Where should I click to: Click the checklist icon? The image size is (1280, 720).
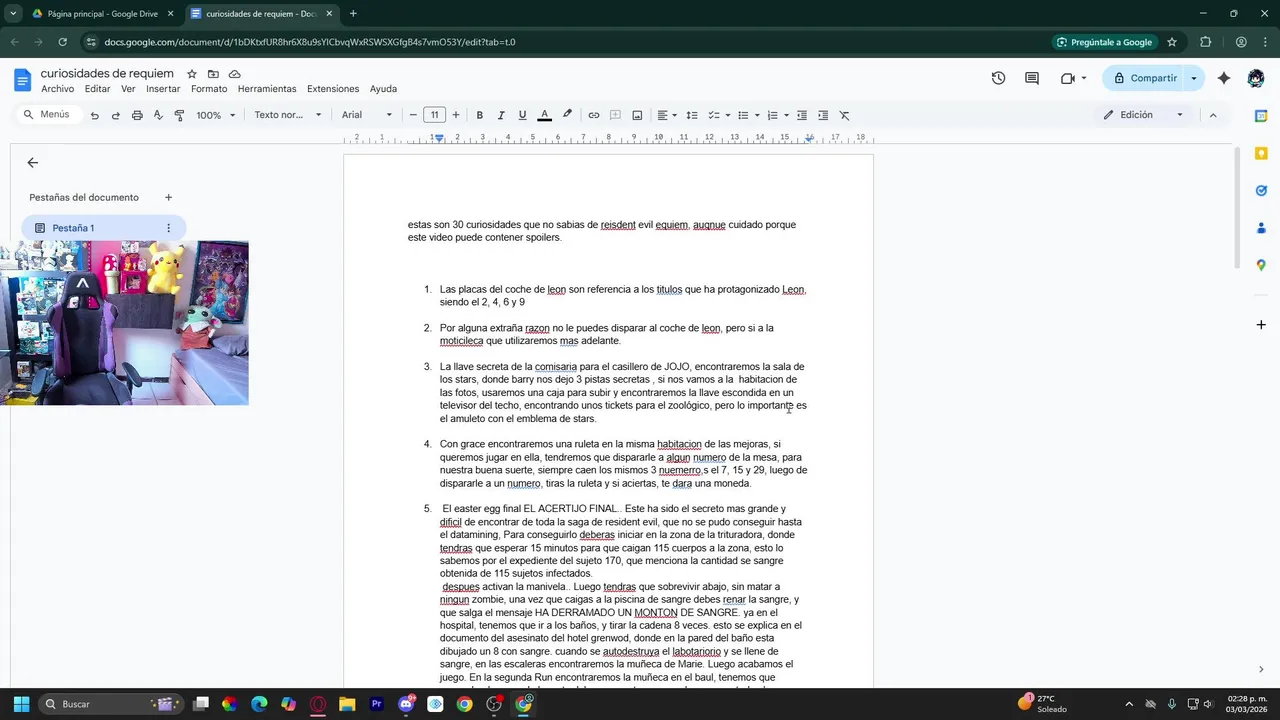(x=713, y=115)
